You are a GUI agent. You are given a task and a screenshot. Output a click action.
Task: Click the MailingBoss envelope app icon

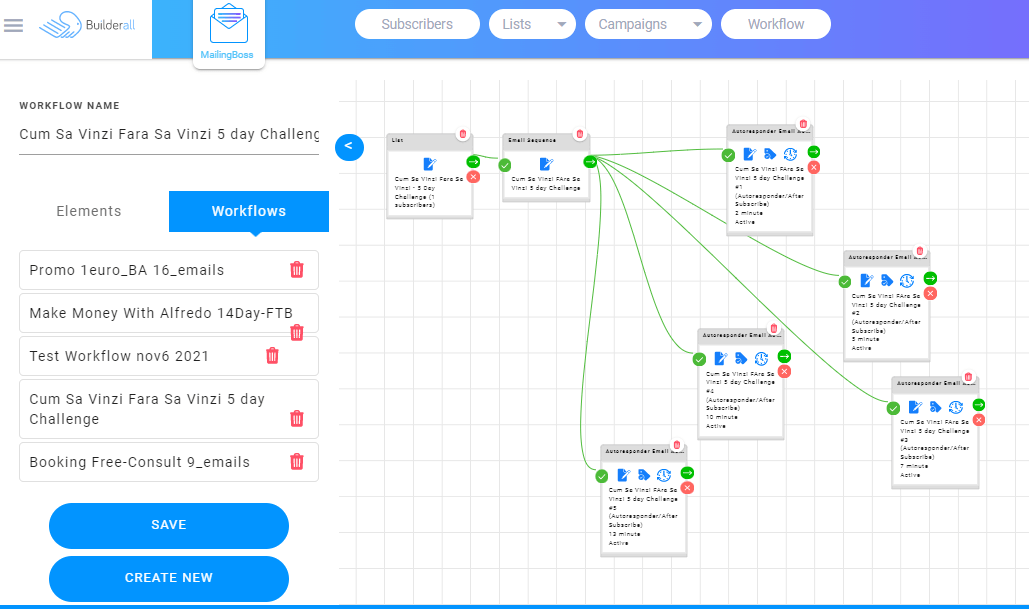coord(228,28)
